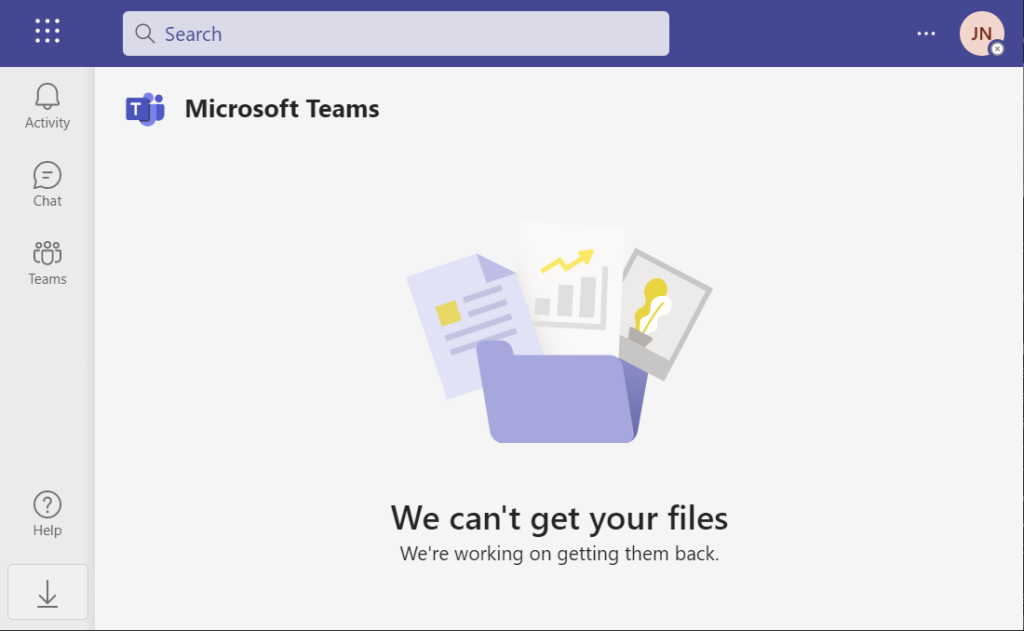Click the "We can't get your files" heading

(559, 518)
